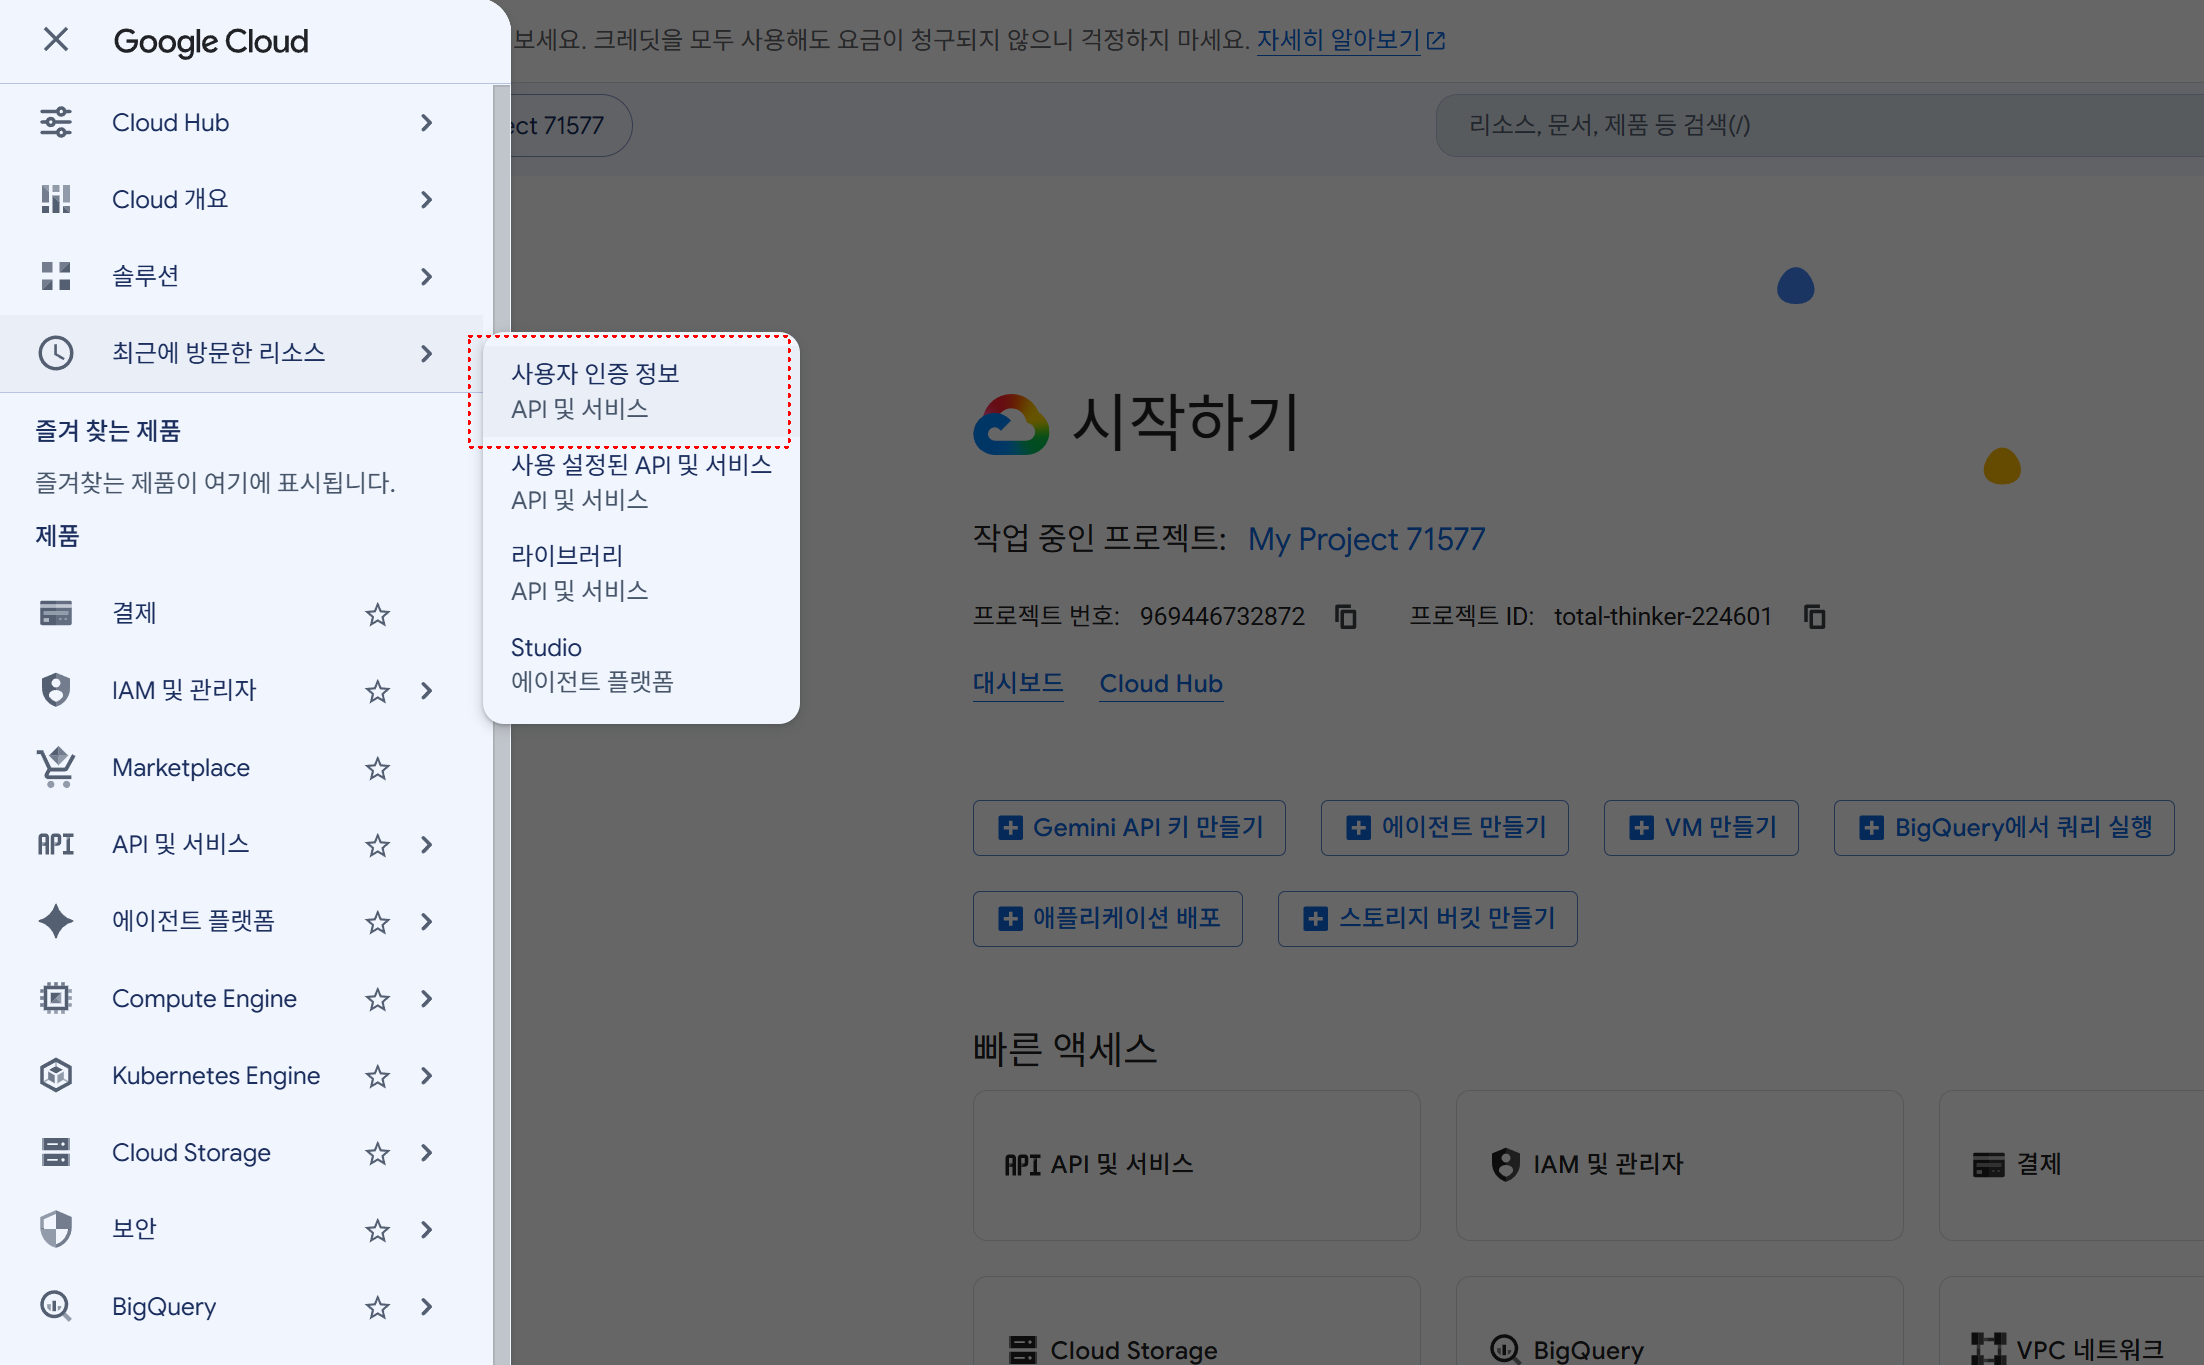Open Studio 에이전트 플랫폼 entry
The image size is (2204, 1365).
click(x=640, y=665)
